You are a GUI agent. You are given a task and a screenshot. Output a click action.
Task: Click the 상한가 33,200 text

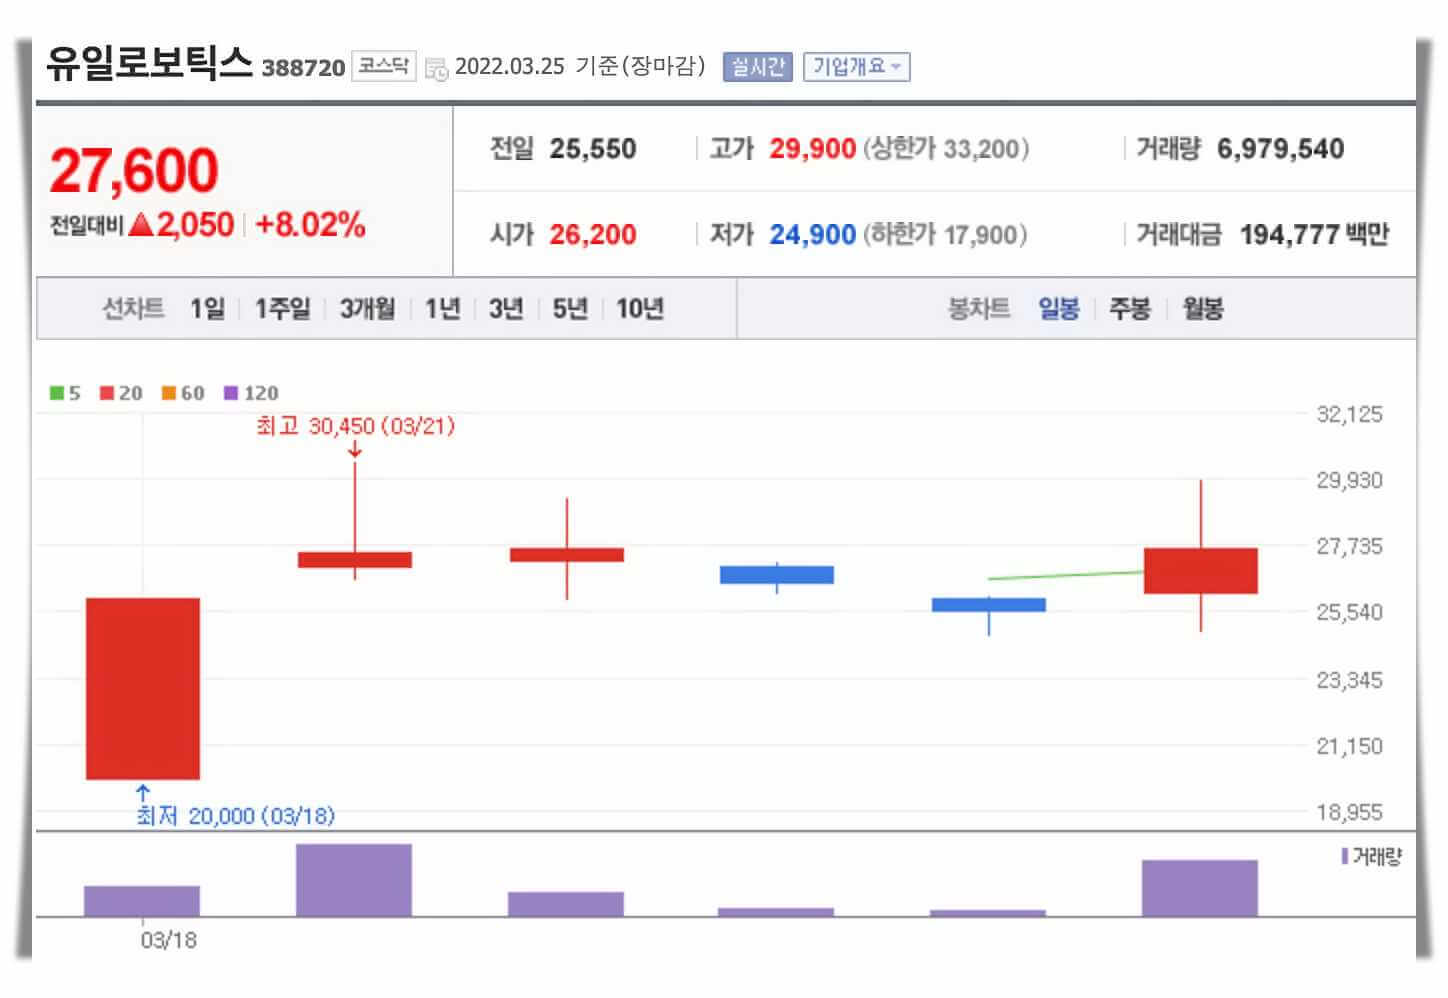(946, 149)
